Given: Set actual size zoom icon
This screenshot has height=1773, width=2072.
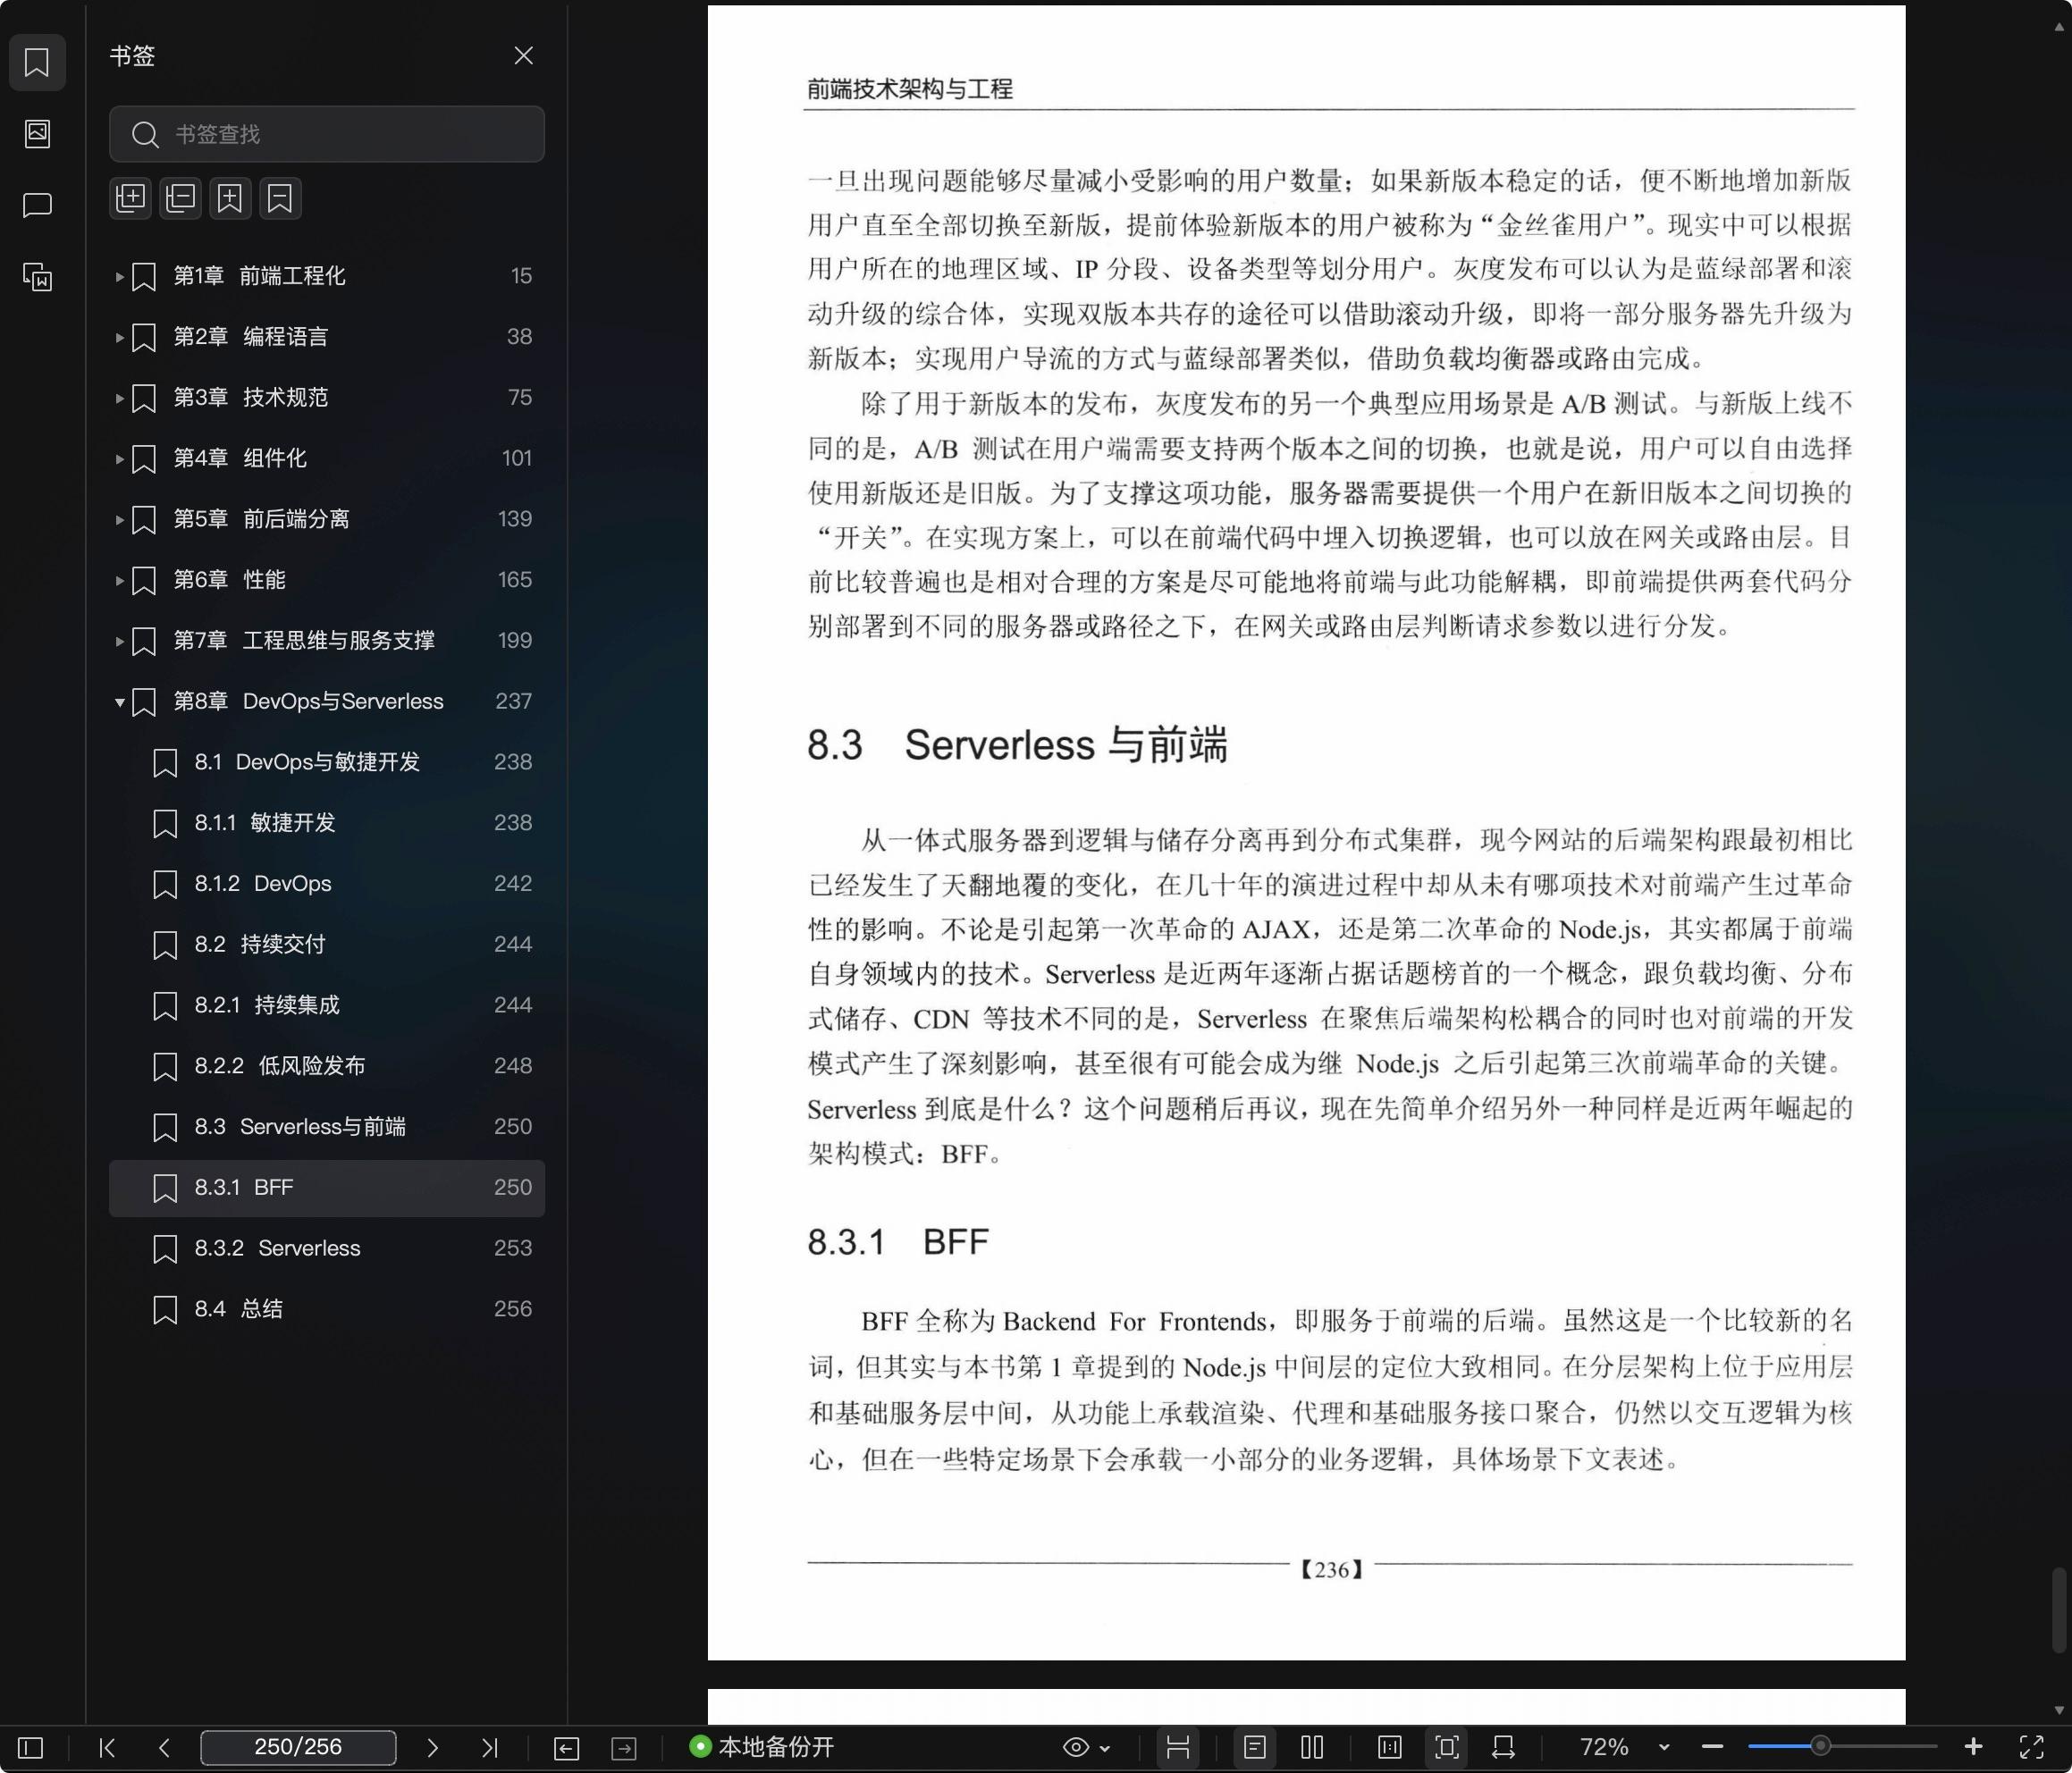Looking at the screenshot, I should 1389,1747.
